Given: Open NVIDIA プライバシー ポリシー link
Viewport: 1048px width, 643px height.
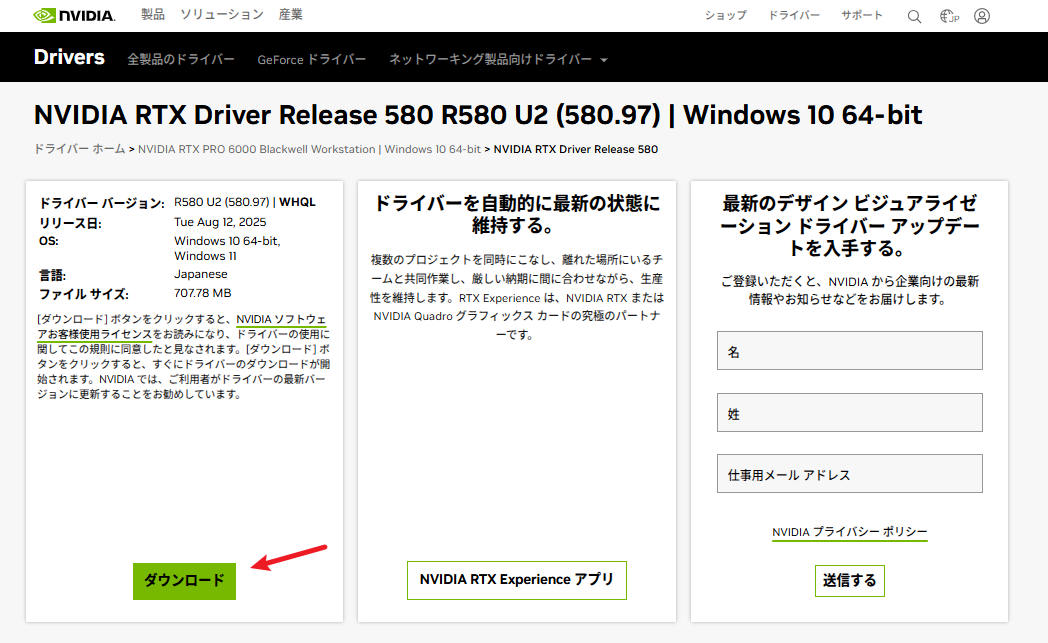Looking at the screenshot, I should [849, 532].
